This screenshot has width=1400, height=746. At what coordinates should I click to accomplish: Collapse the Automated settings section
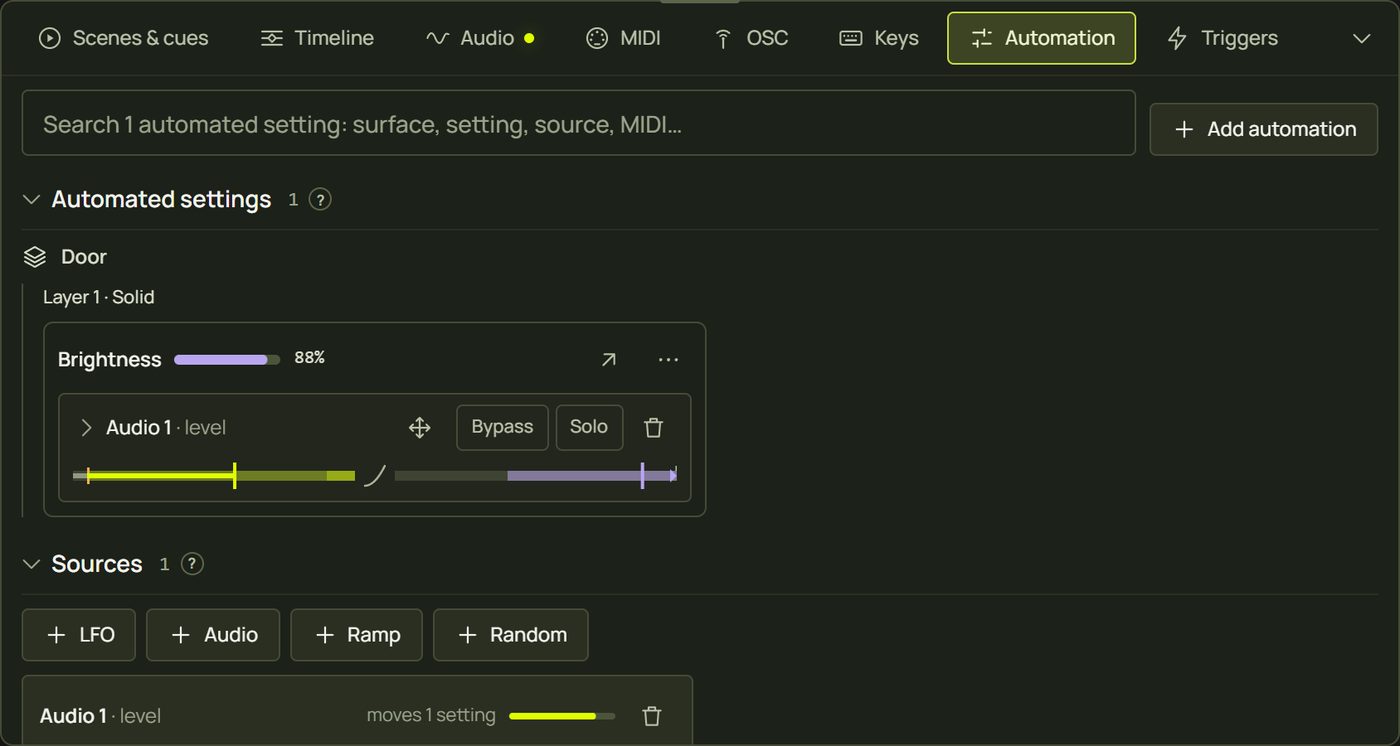point(32,199)
